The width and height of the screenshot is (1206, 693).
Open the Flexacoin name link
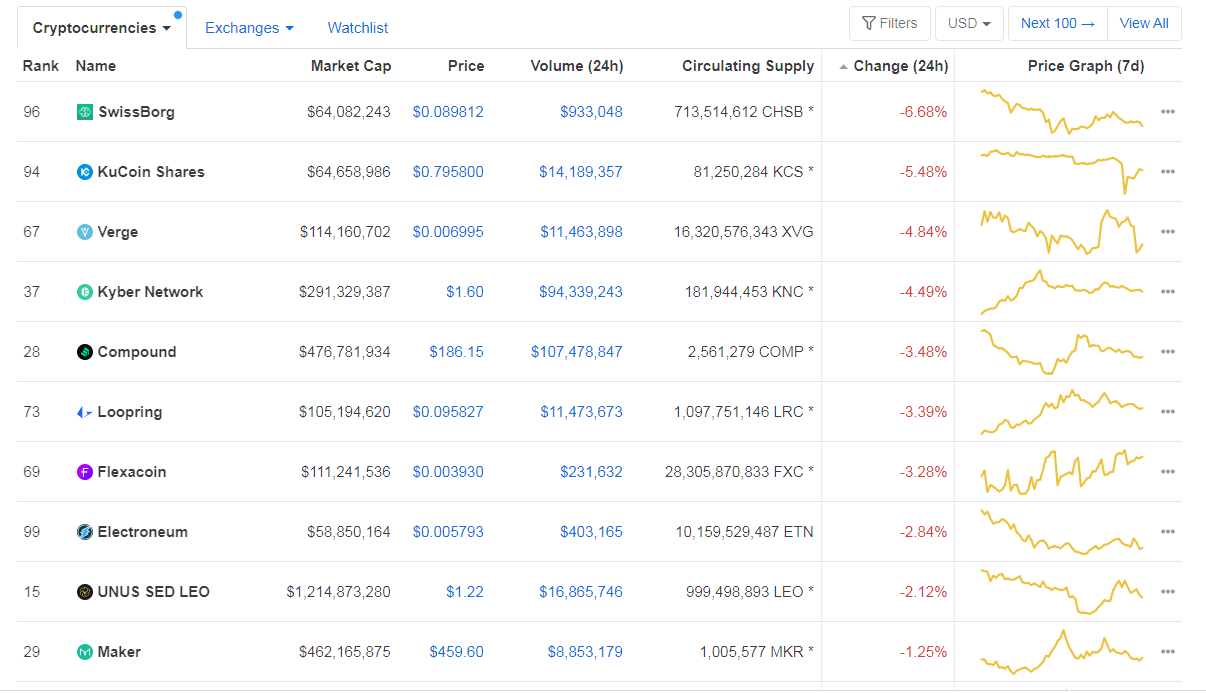click(x=132, y=472)
